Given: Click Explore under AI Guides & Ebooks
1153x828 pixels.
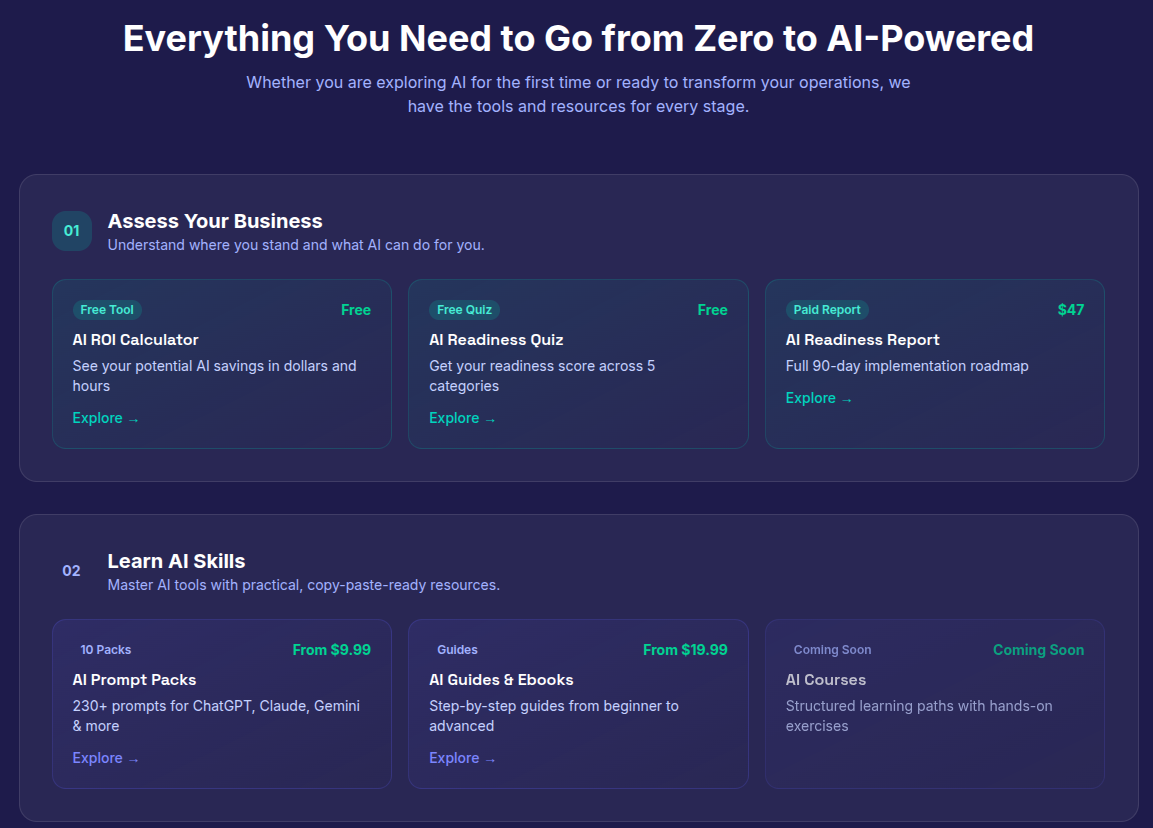Looking at the screenshot, I should click(x=462, y=758).
